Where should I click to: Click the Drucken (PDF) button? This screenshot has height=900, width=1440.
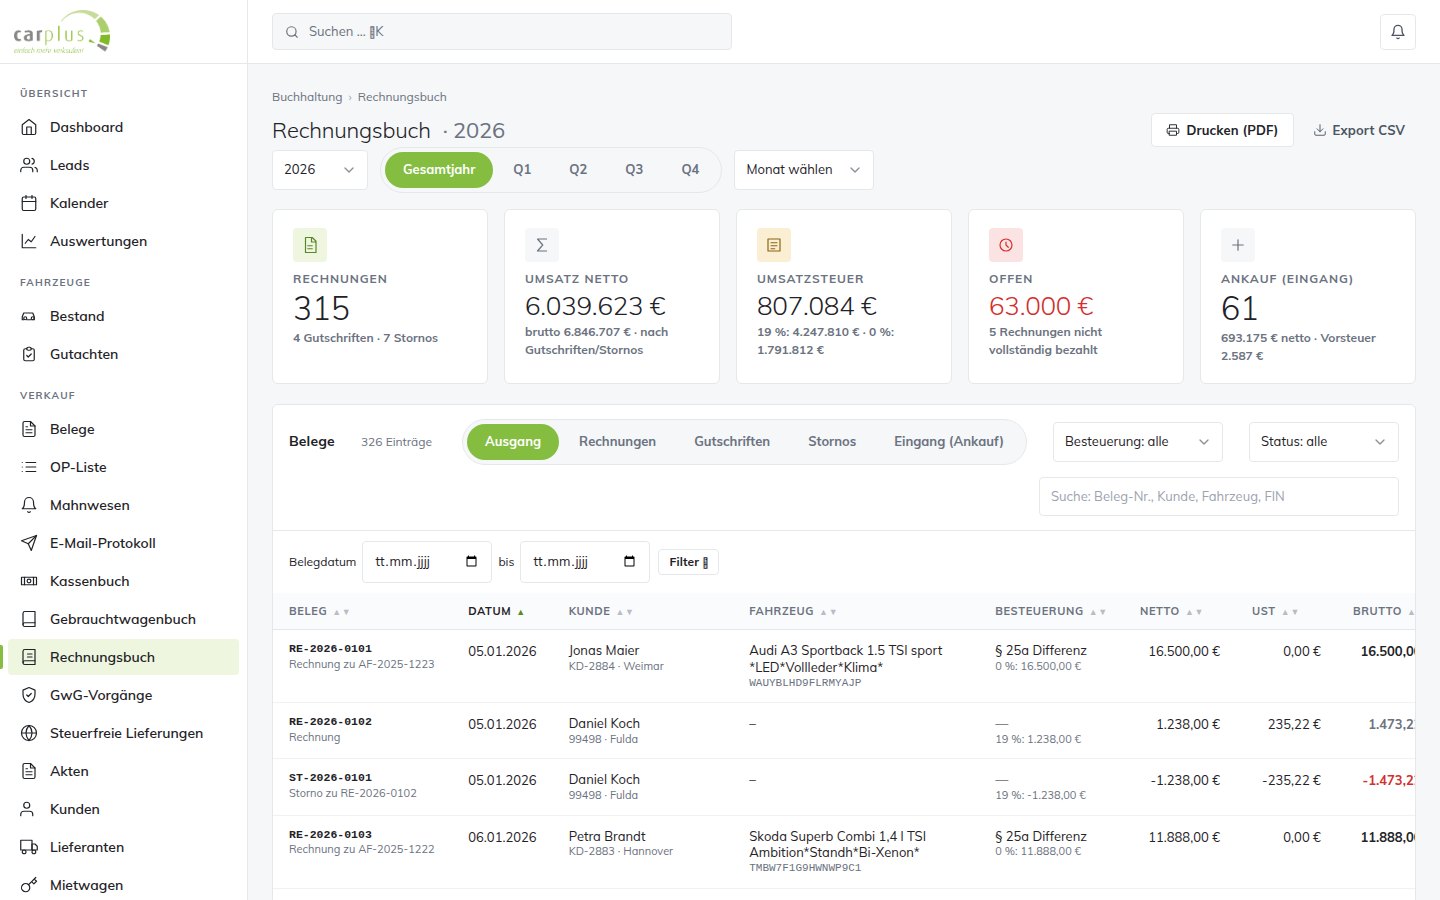(x=1222, y=130)
